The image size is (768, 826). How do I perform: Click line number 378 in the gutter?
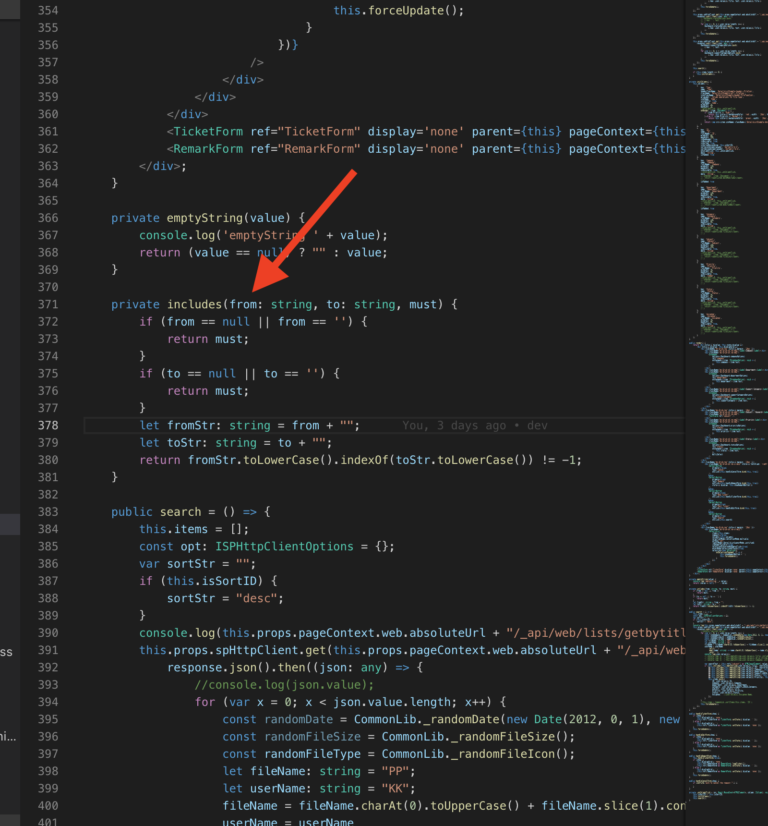point(48,426)
